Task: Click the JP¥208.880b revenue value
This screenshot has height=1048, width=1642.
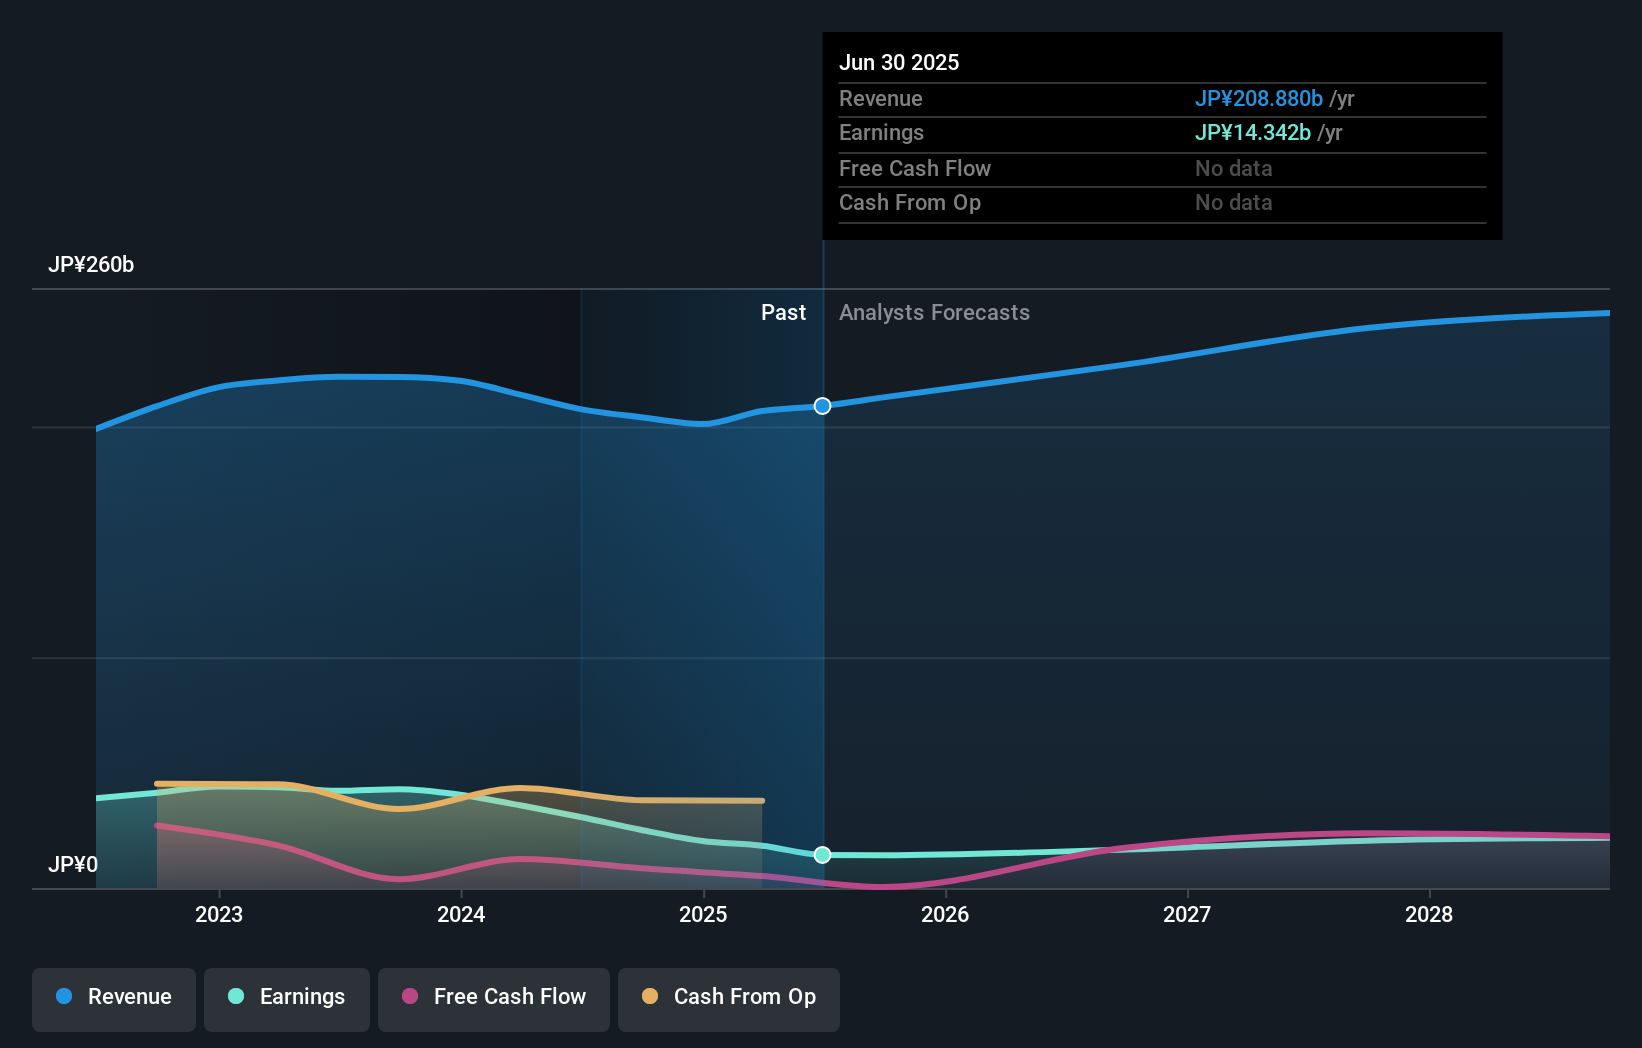Action: coord(1259,98)
